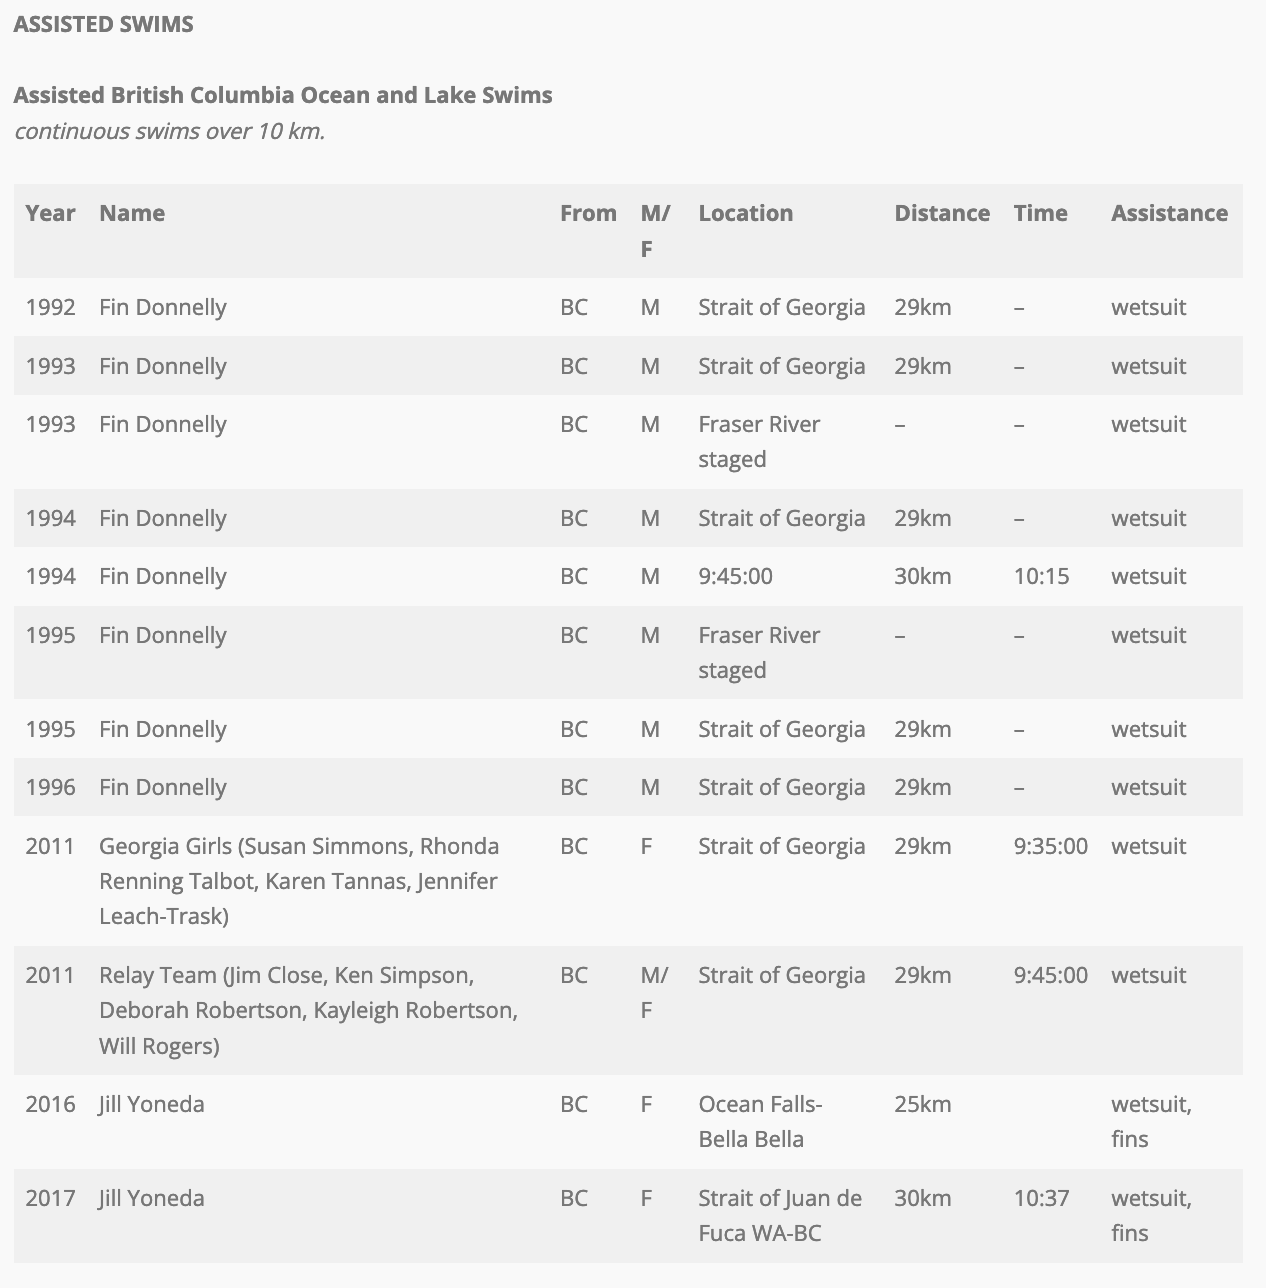
Task: Click the Relay Team name cell
Action: click(x=308, y=1010)
